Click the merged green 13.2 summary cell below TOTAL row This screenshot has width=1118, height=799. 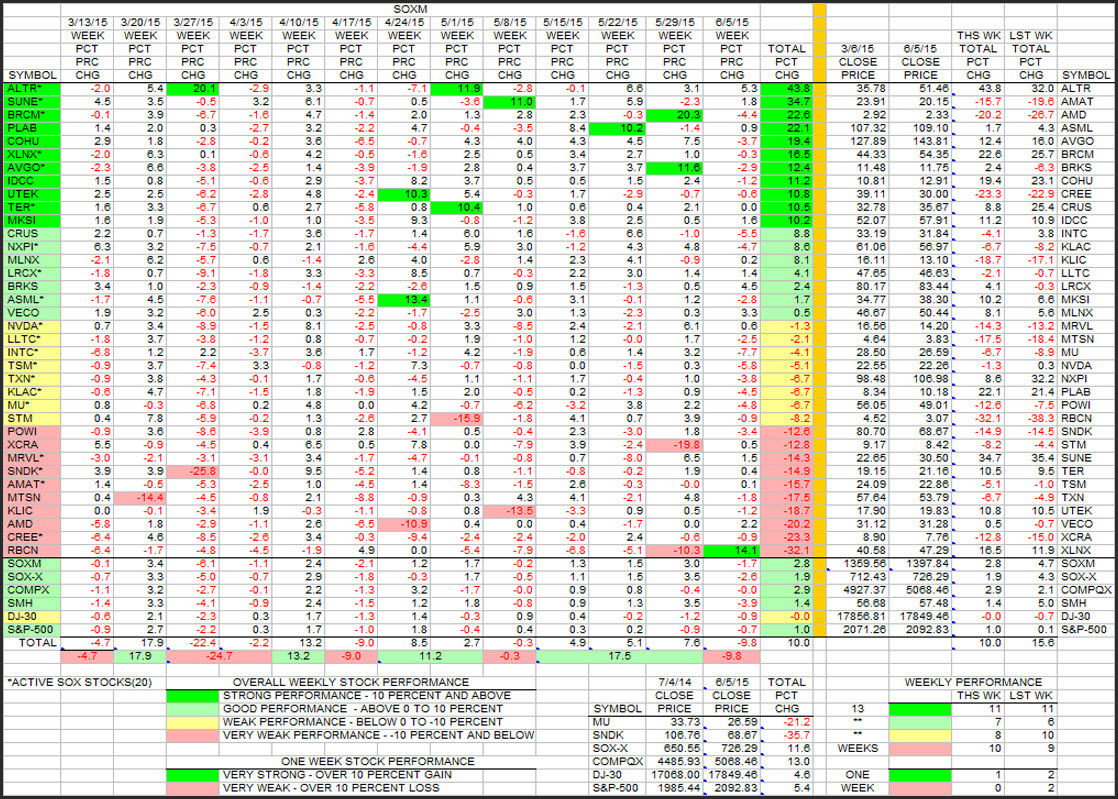298,656
